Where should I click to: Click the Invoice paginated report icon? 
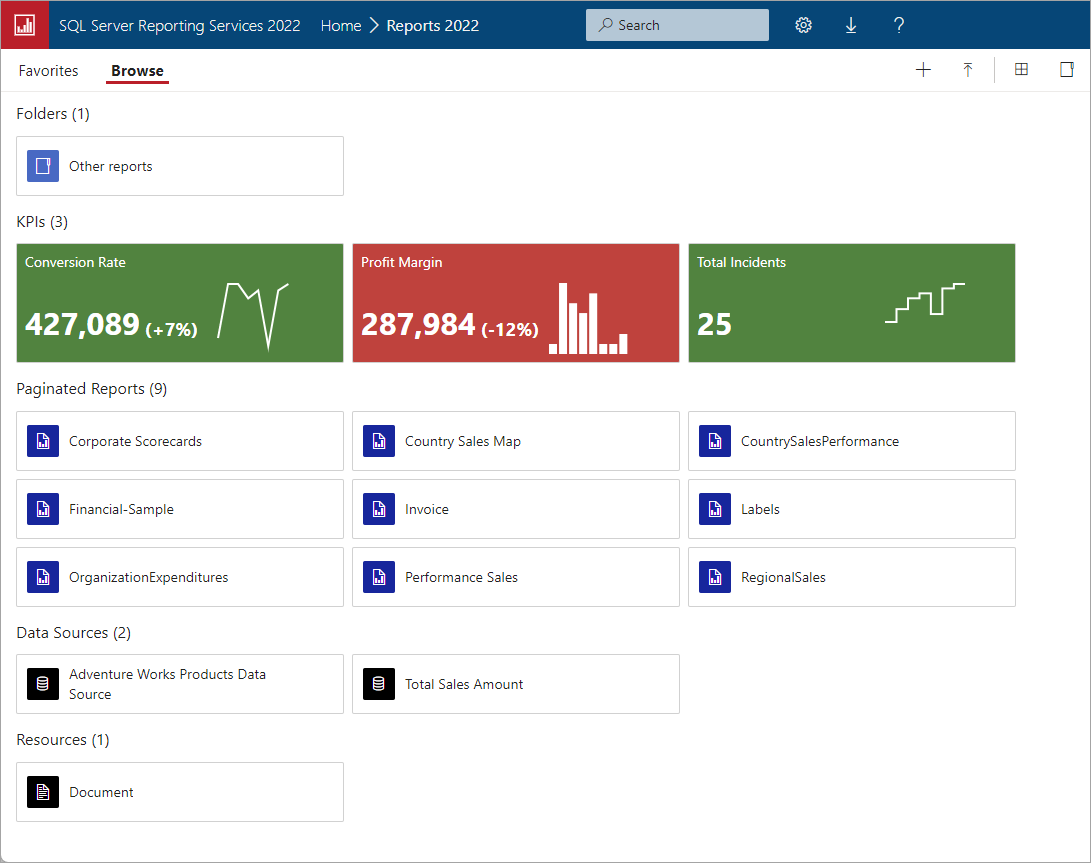[378, 509]
